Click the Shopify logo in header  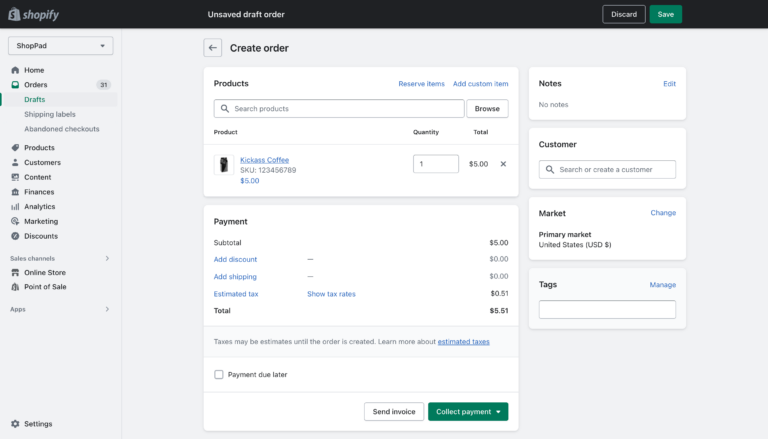pyautogui.click(x=33, y=14)
